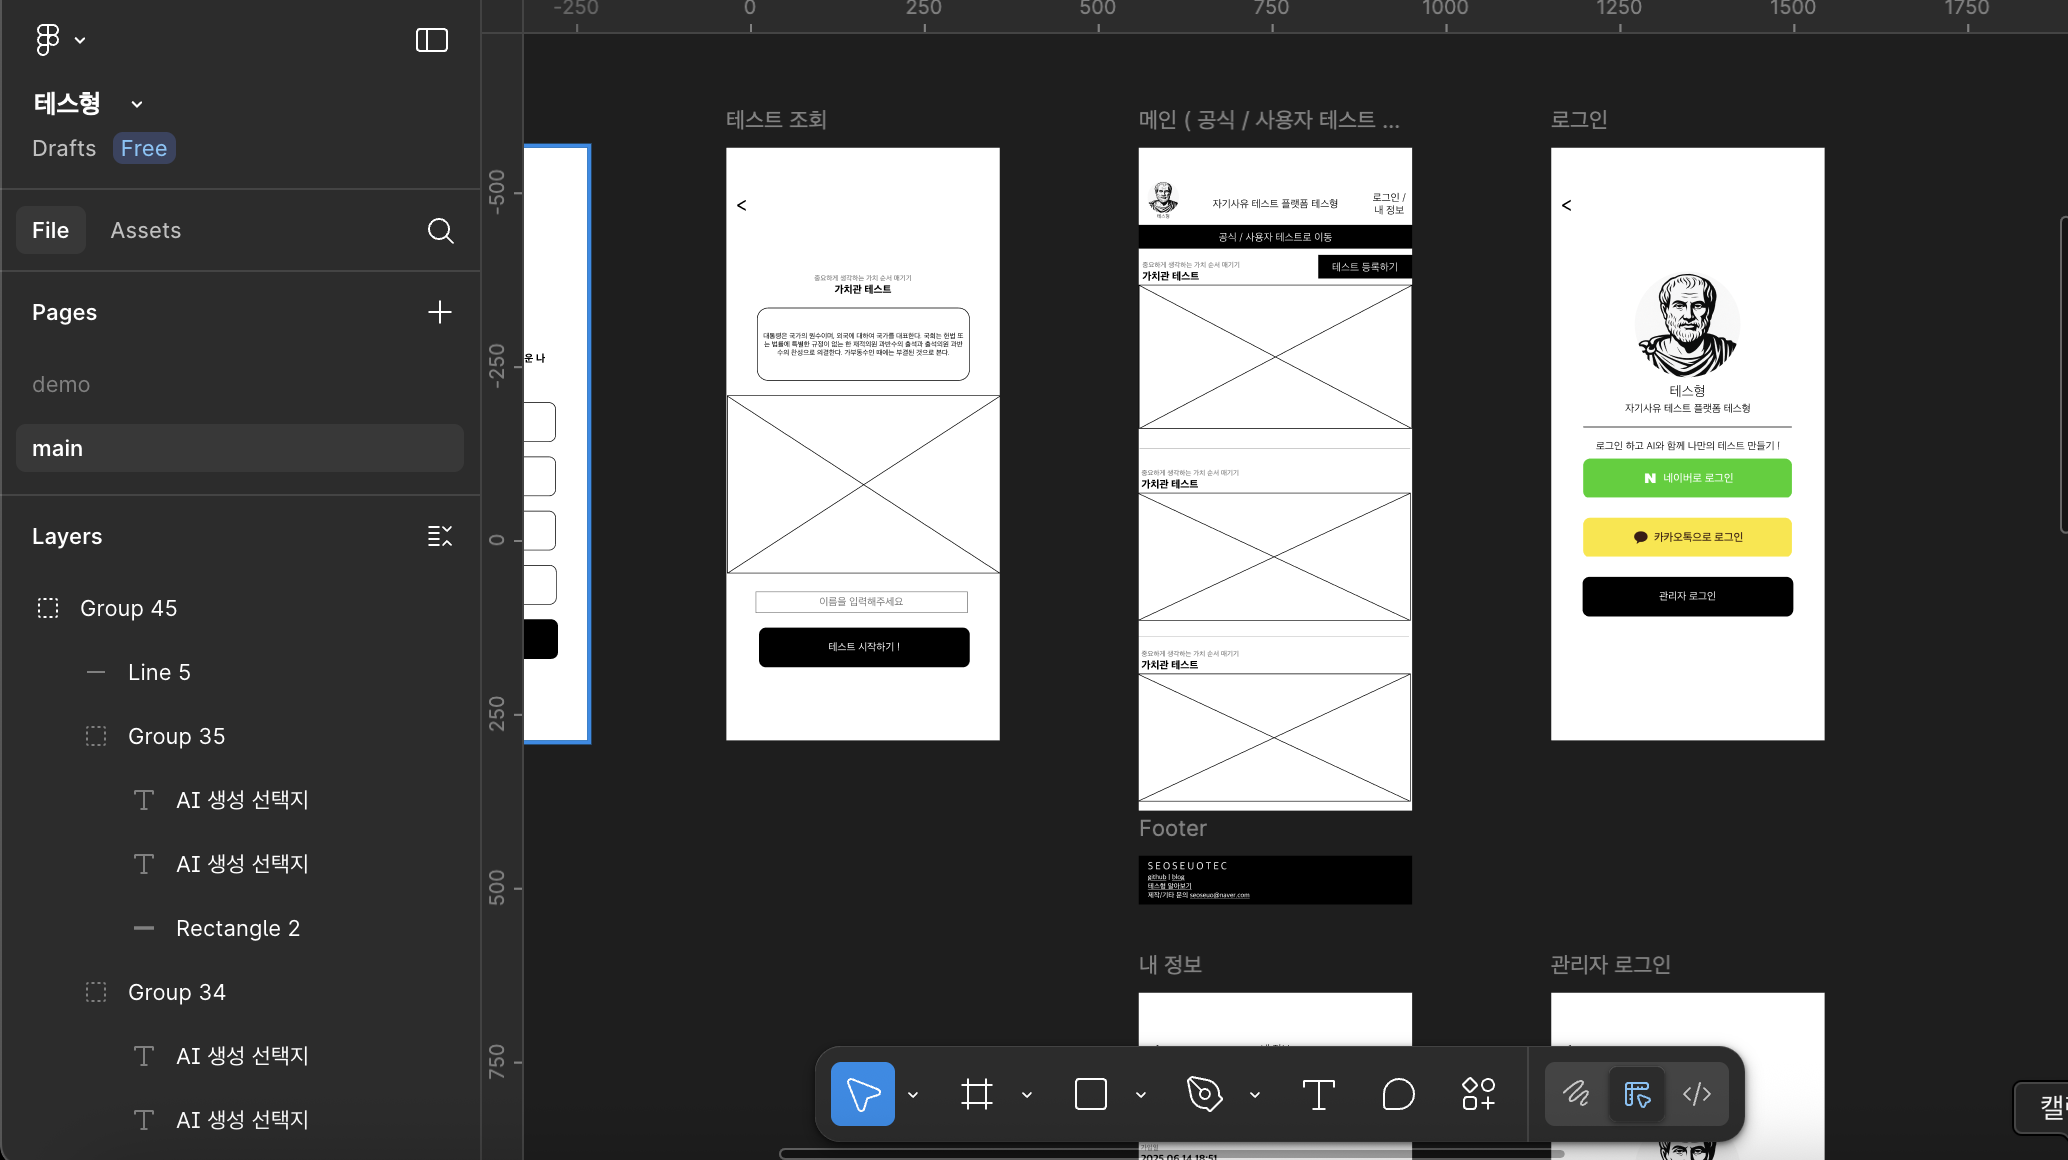2068x1160 pixels.
Task: Open the Actions components tool
Action: [x=1478, y=1094]
